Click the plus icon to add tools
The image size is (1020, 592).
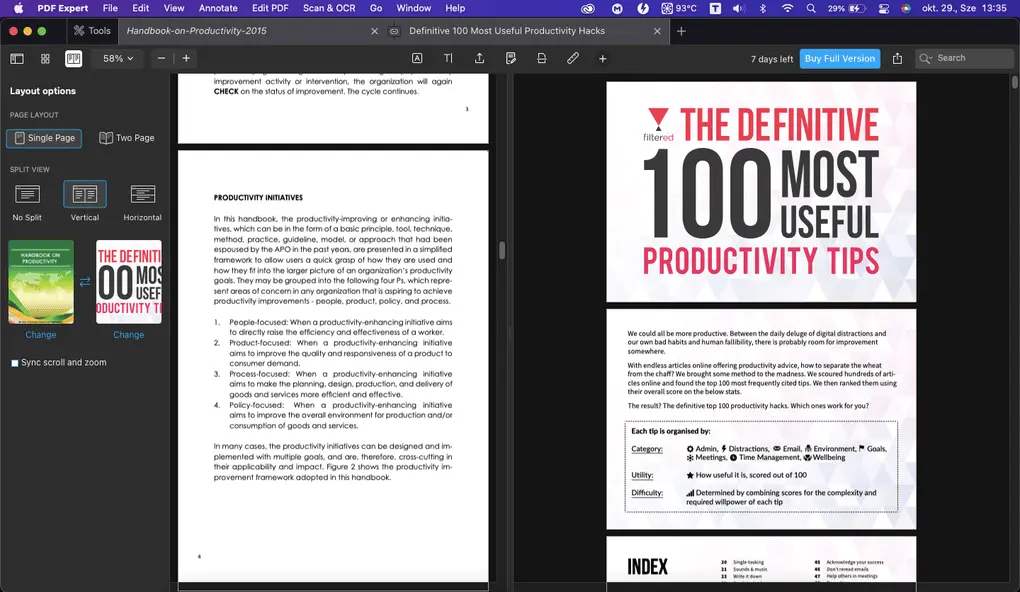tap(602, 58)
